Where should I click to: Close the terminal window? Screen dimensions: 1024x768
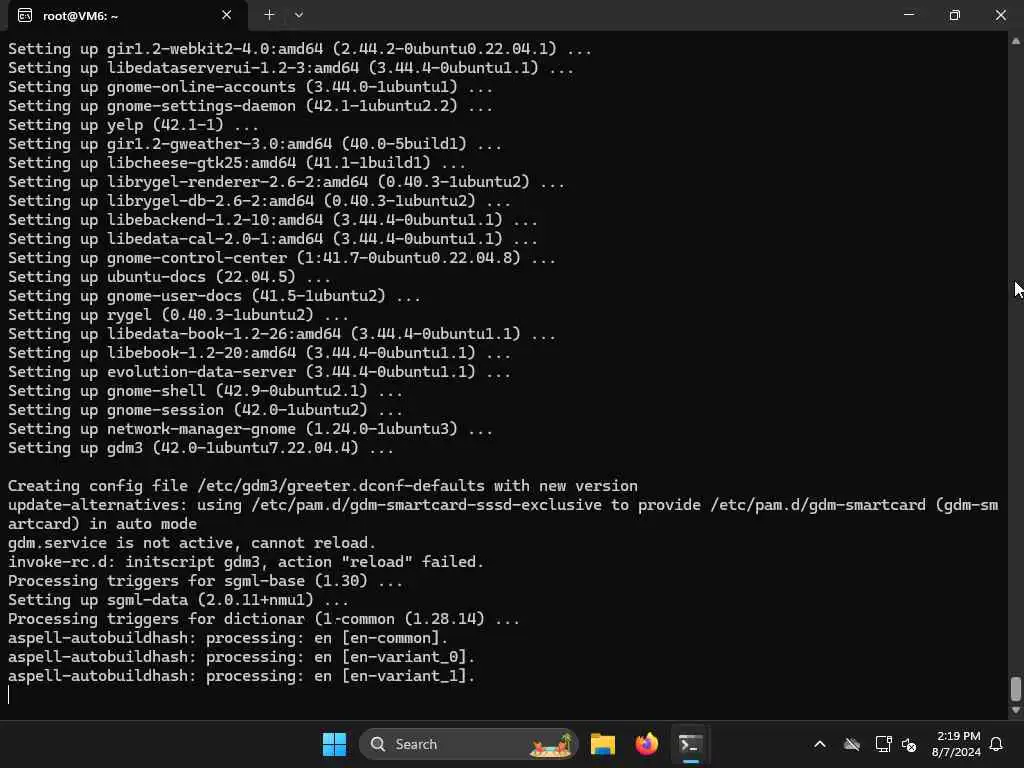(1000, 14)
